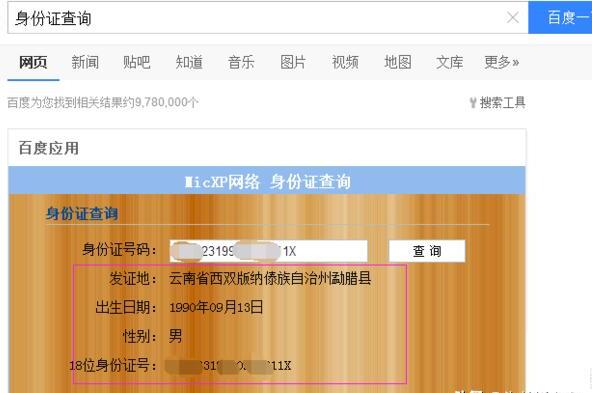The image size is (592, 393).
Task: Click the 百度应用 heading
Action: click(x=49, y=148)
